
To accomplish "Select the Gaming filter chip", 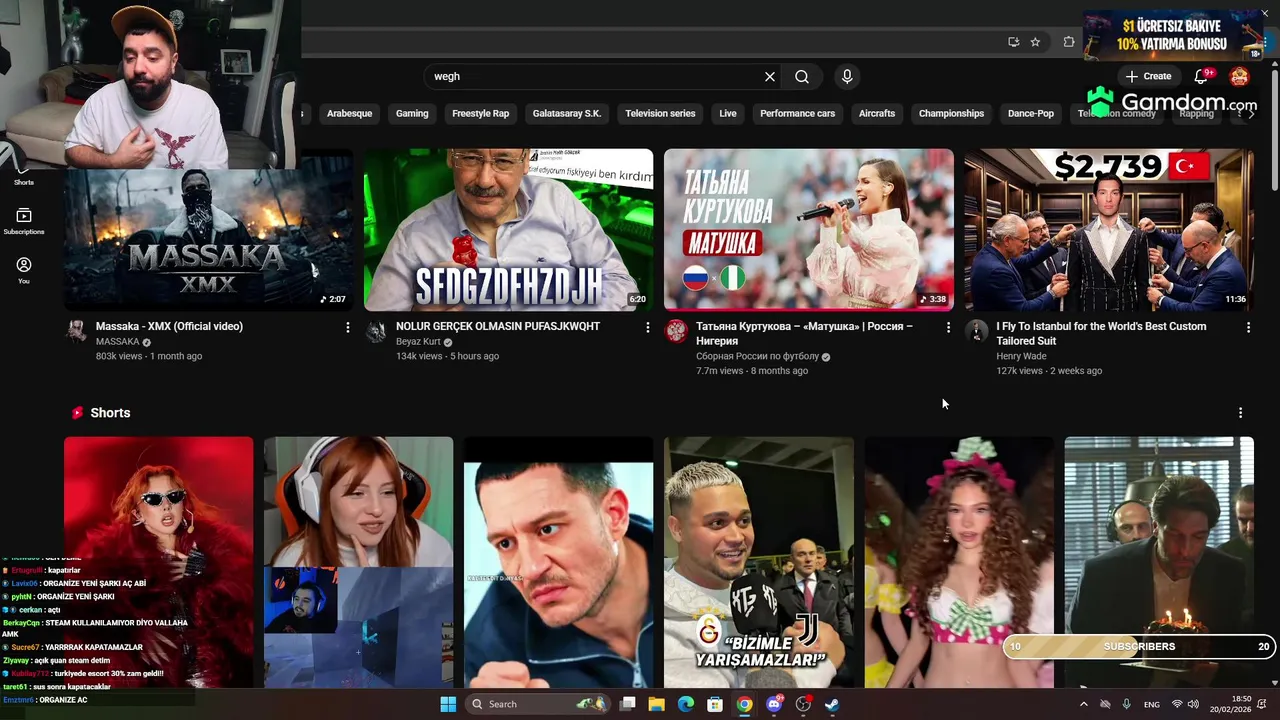I will [x=412, y=114].
